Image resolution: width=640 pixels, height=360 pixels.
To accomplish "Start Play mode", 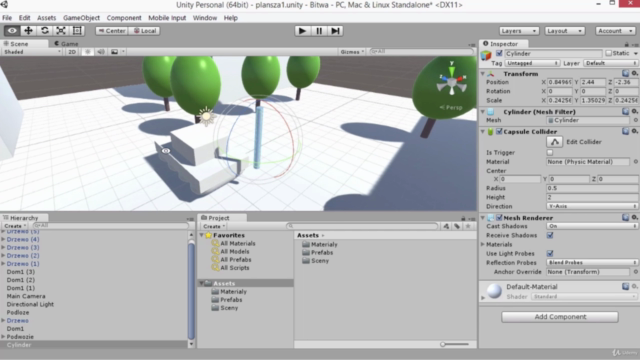I will pos(302,31).
